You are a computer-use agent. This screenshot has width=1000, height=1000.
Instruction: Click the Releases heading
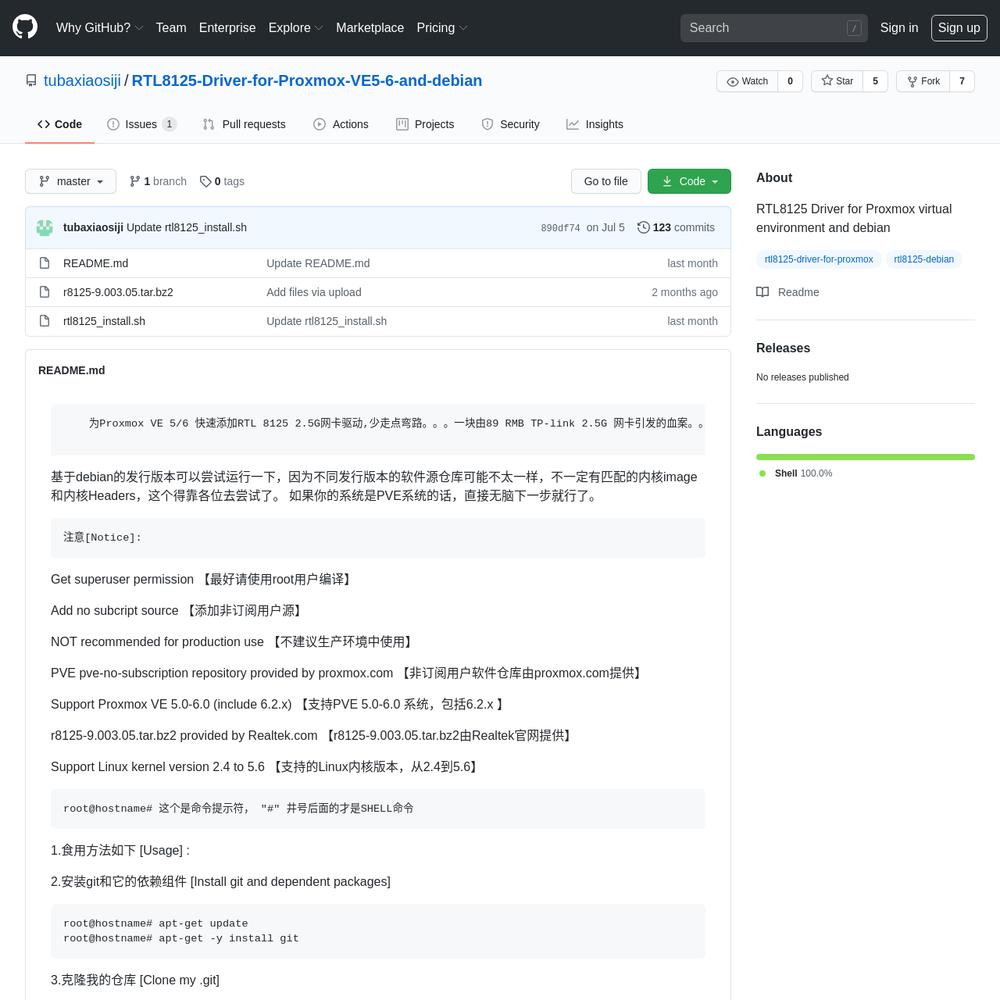tap(783, 348)
